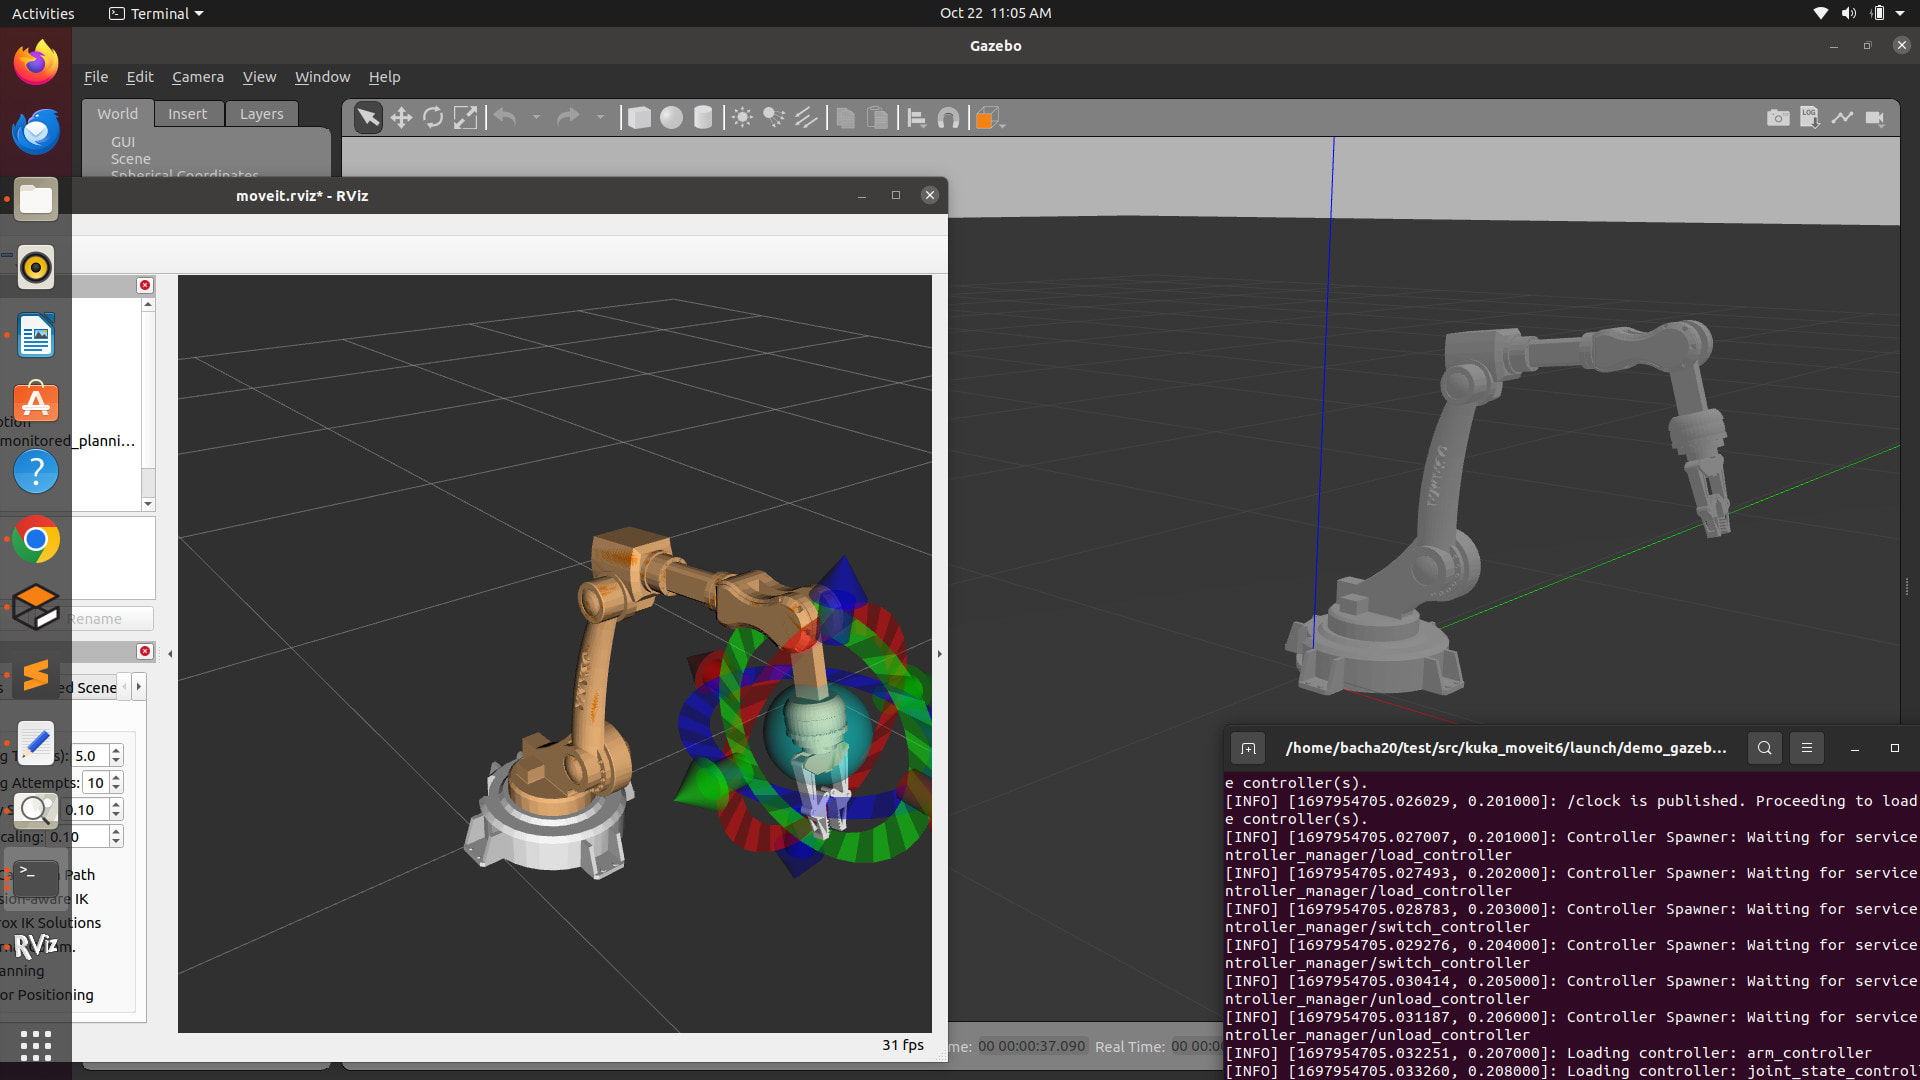1920x1080 pixels.
Task: Click the paste icon in Gazebo toolbar
Action: [877, 118]
